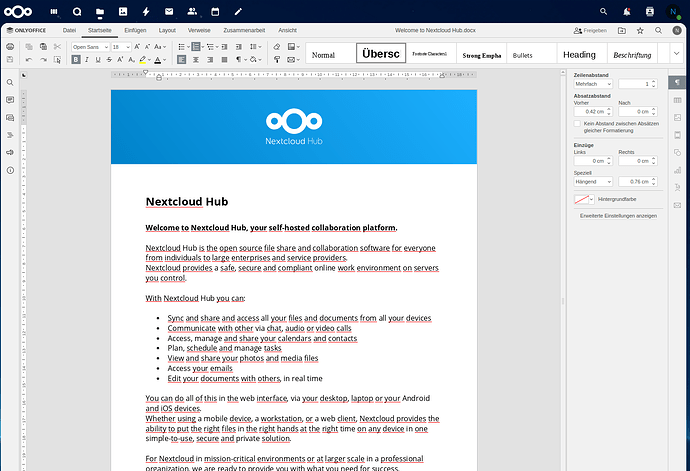Expand the styles gallery arrow

tap(676, 53)
